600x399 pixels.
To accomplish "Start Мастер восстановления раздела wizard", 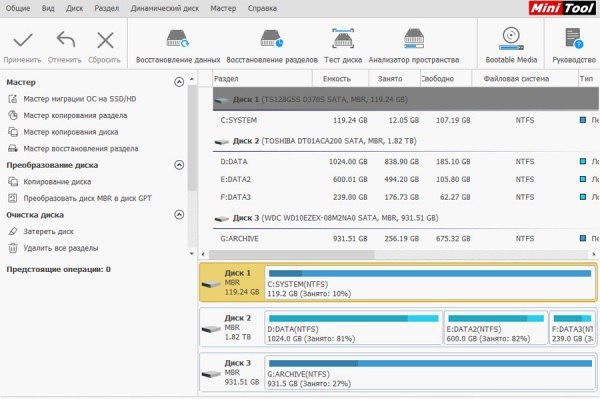I will point(81,148).
